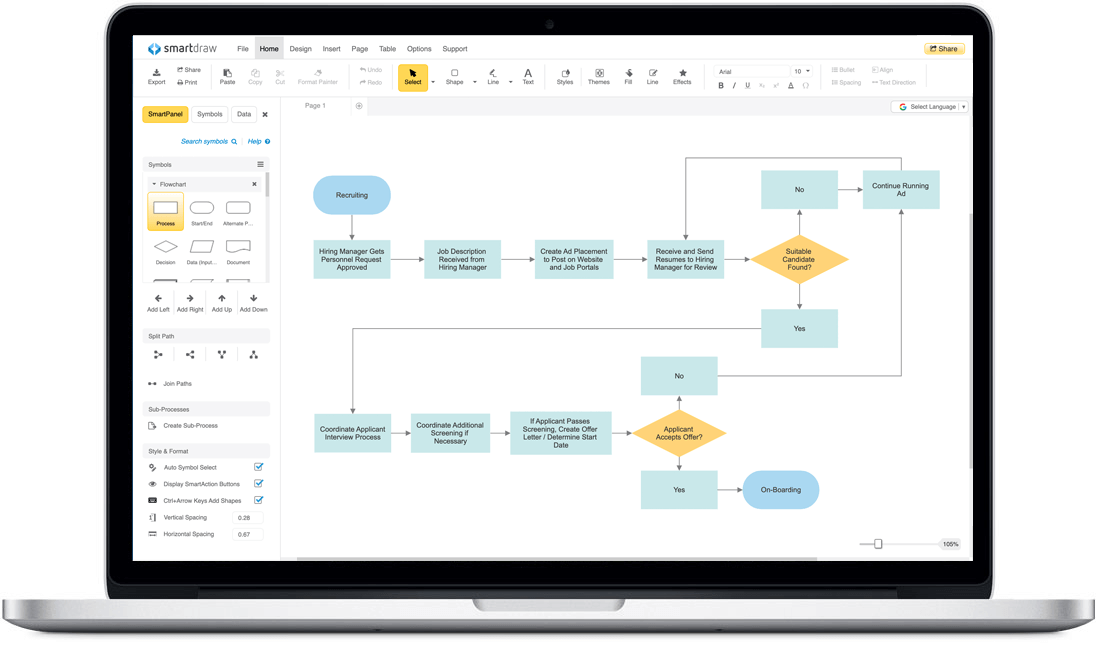This screenshot has width=1100, height=648.
Task: Click the yellow Share button
Action: click(x=944, y=49)
